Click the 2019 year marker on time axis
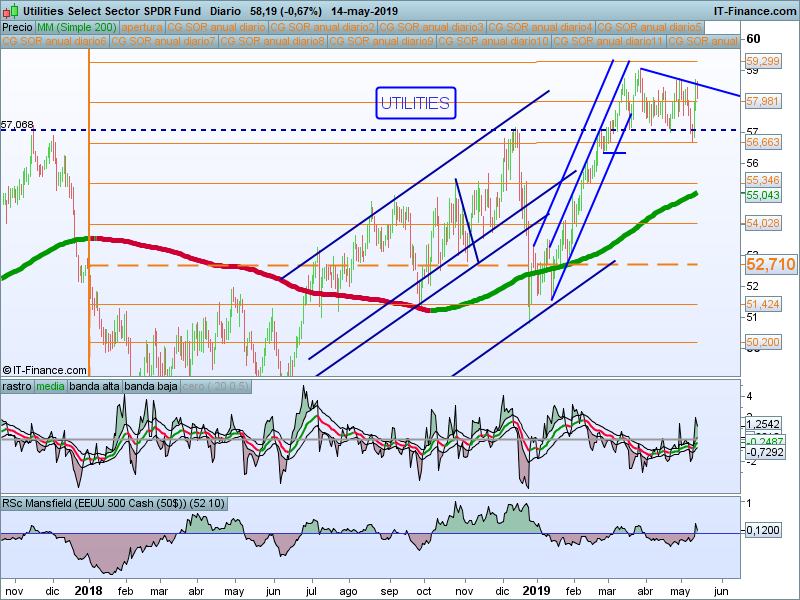The image size is (800, 600). point(537,590)
